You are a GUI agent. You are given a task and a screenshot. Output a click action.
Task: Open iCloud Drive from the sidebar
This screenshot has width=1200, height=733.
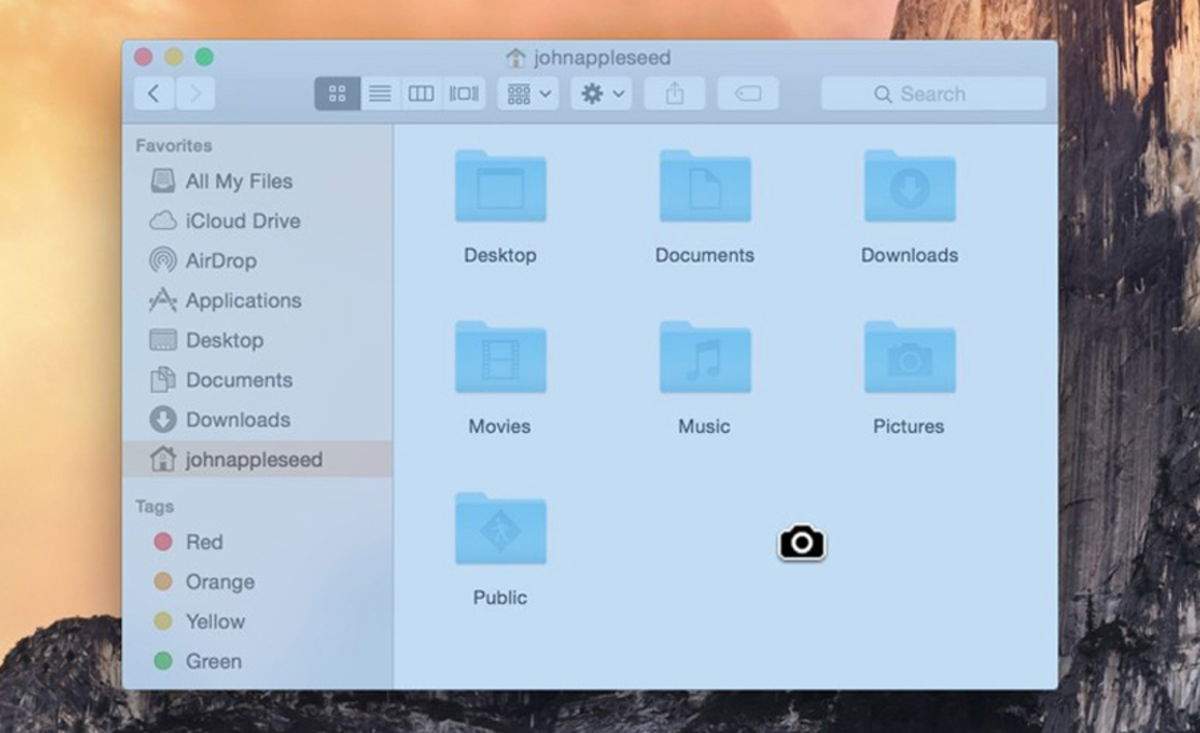pos(242,221)
